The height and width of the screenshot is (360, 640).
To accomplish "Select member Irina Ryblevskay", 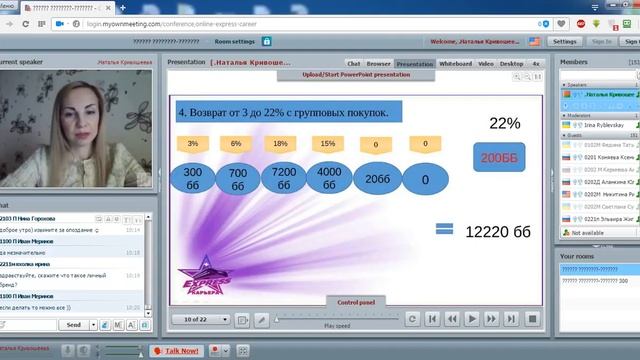I will 600,125.
